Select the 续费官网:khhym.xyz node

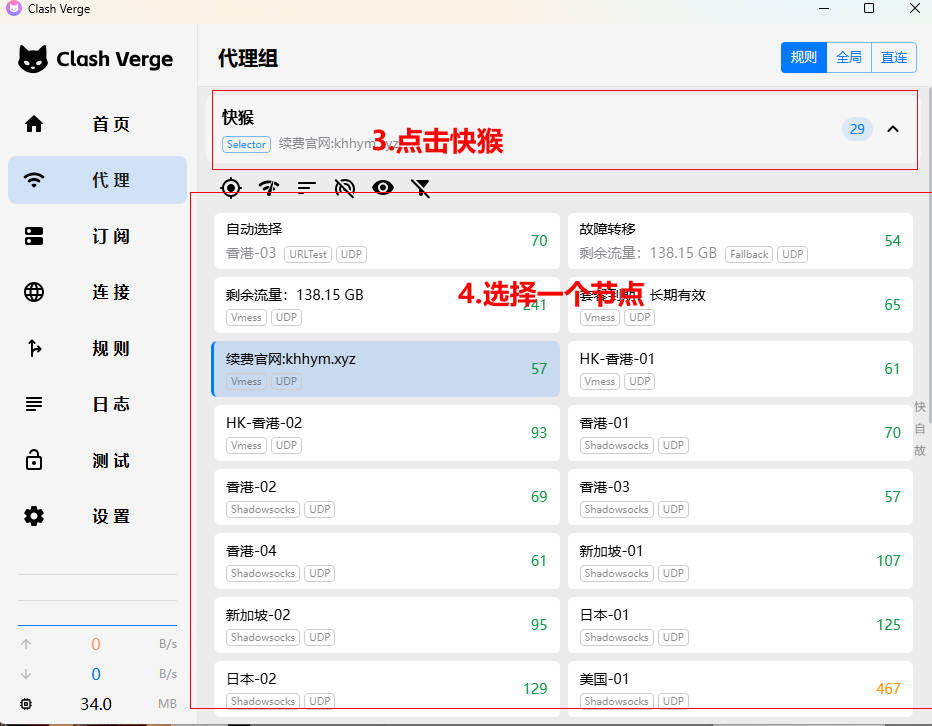tap(386, 369)
